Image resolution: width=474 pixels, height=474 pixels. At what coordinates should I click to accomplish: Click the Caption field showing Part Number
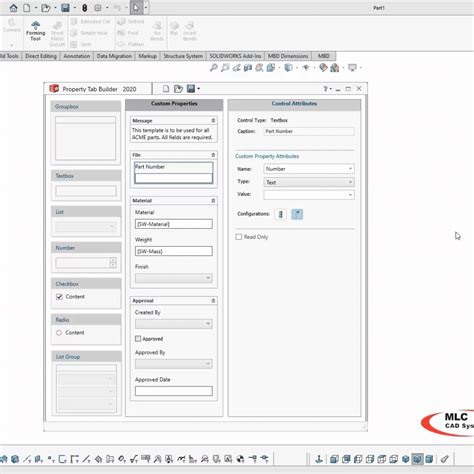click(x=309, y=131)
